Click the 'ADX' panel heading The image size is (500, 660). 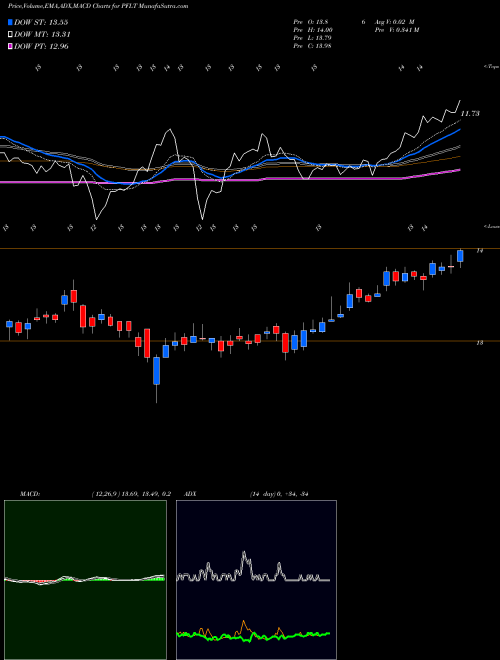pos(191,494)
